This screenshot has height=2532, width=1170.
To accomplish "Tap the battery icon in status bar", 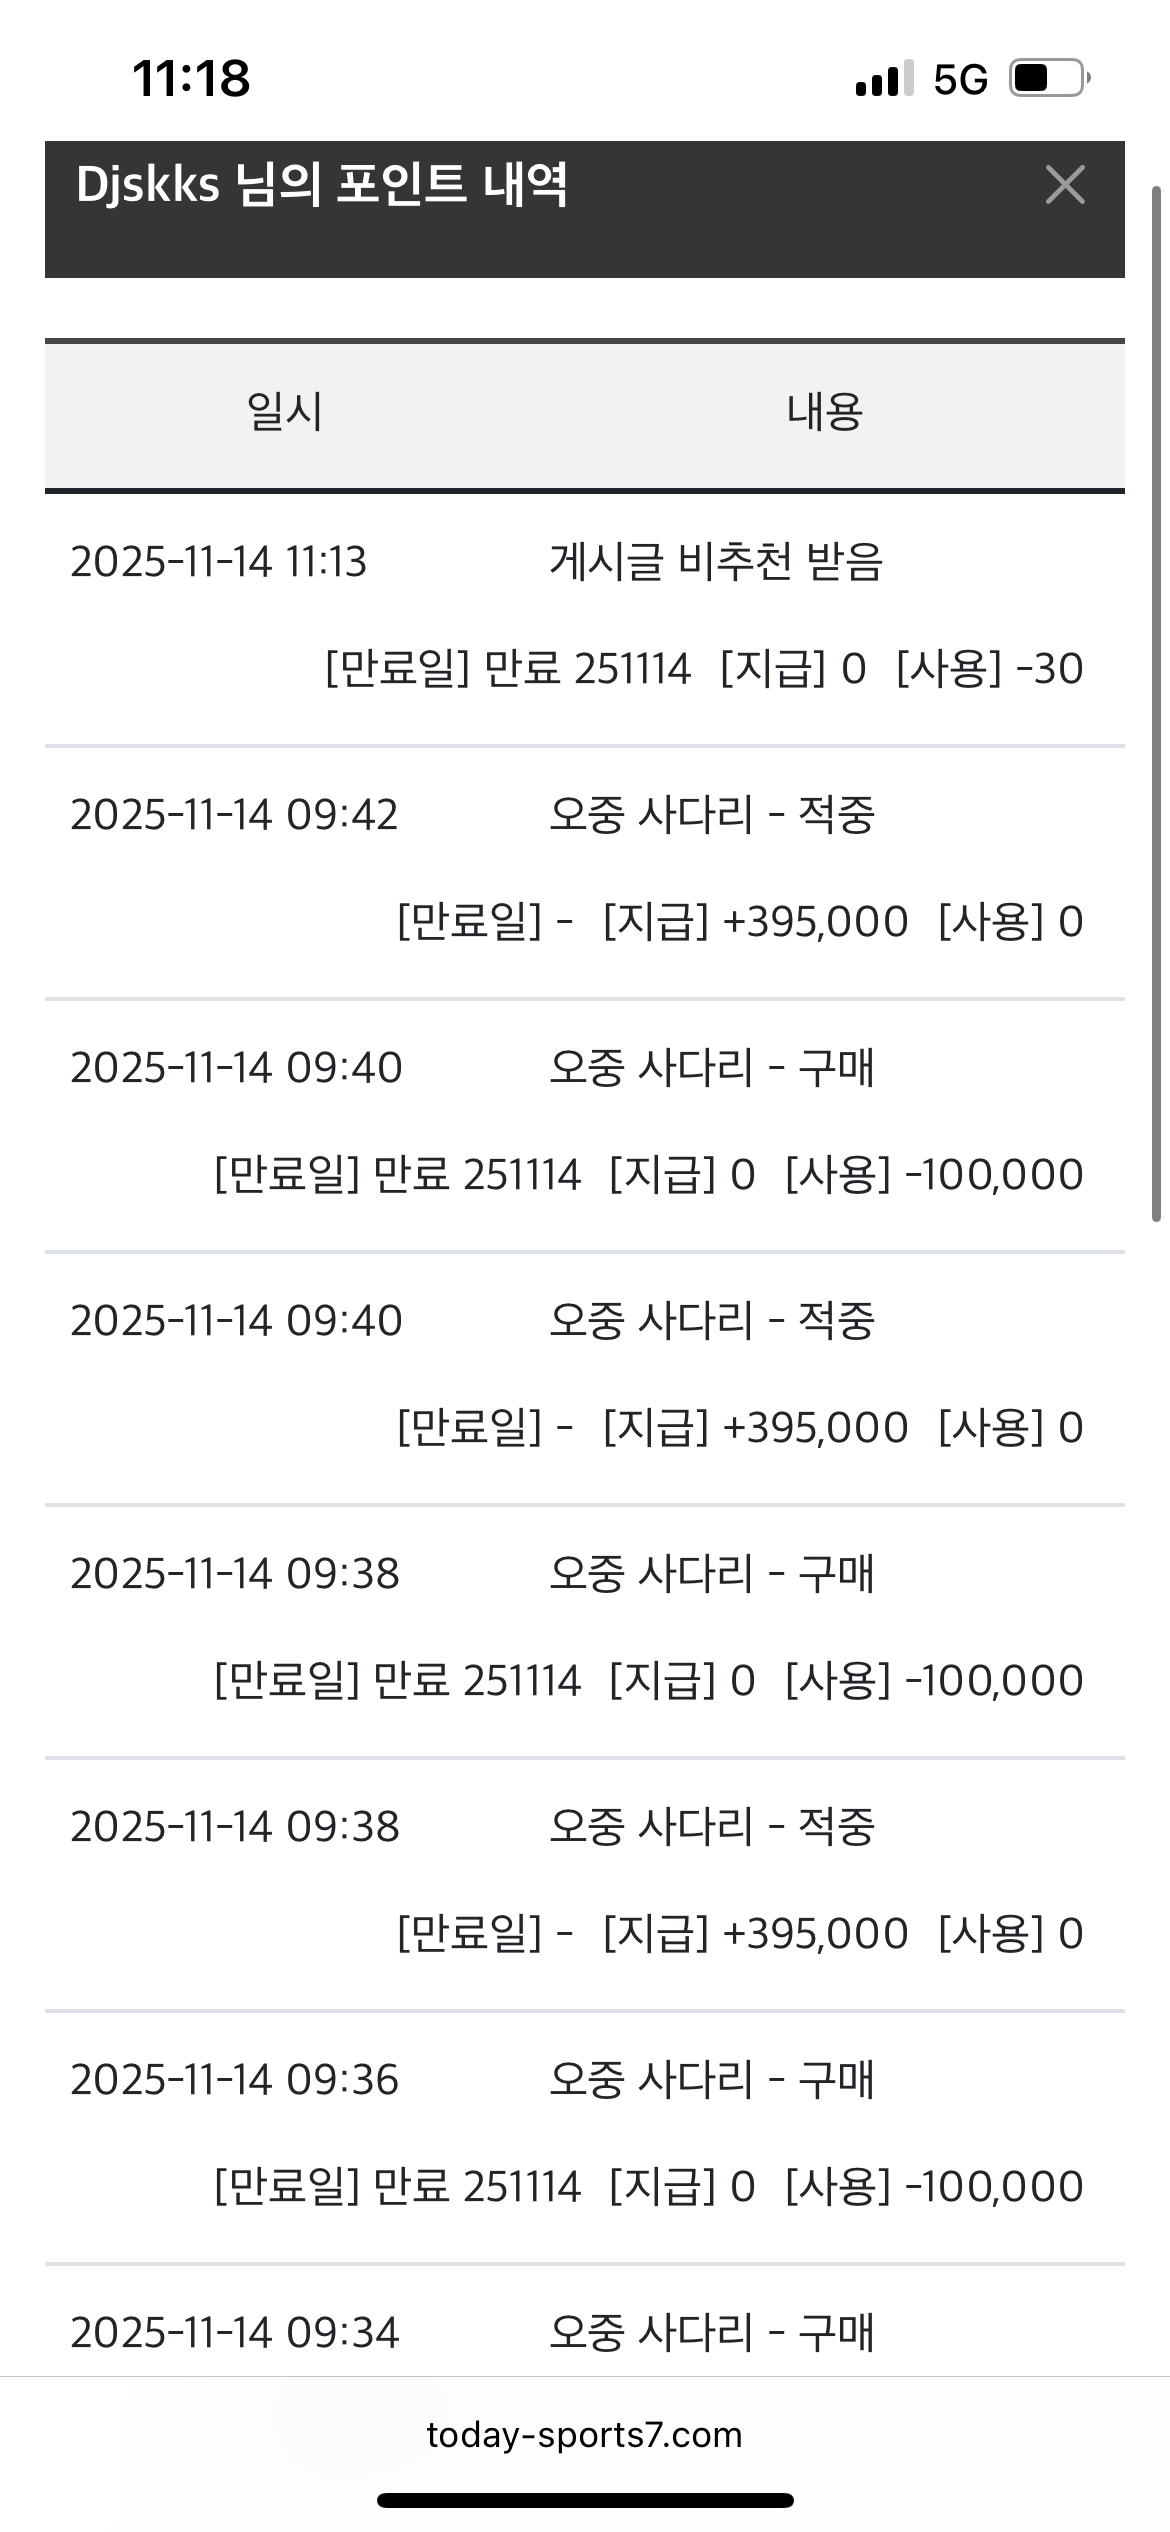I will [1049, 78].
